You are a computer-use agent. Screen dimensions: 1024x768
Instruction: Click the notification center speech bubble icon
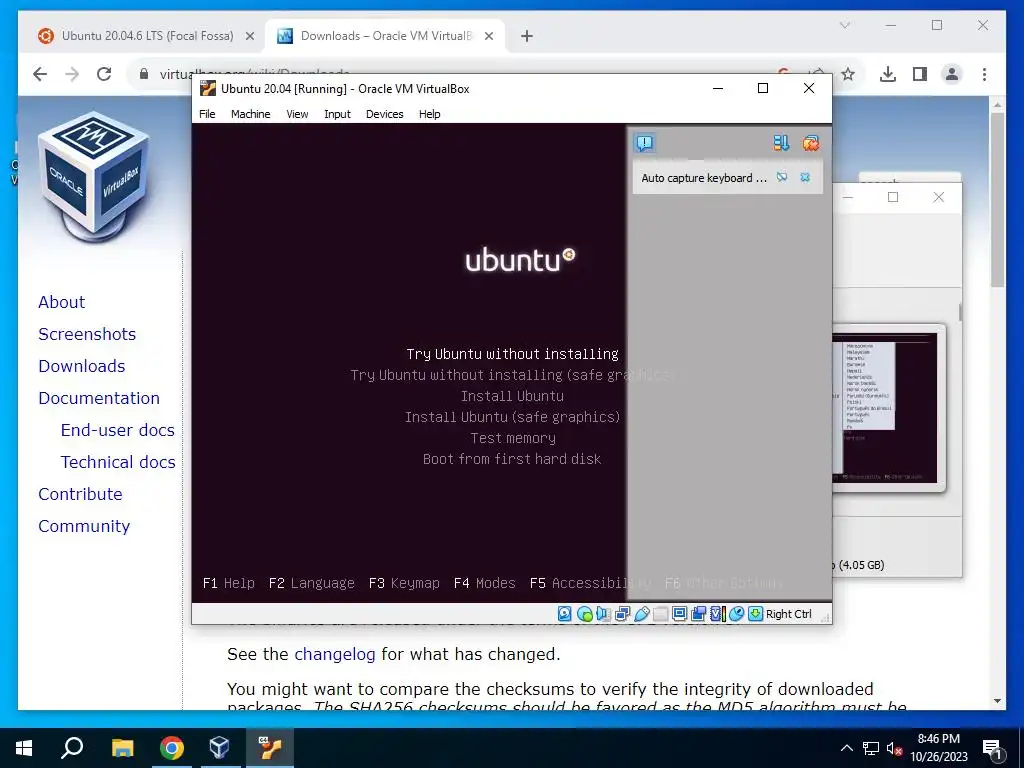(645, 143)
